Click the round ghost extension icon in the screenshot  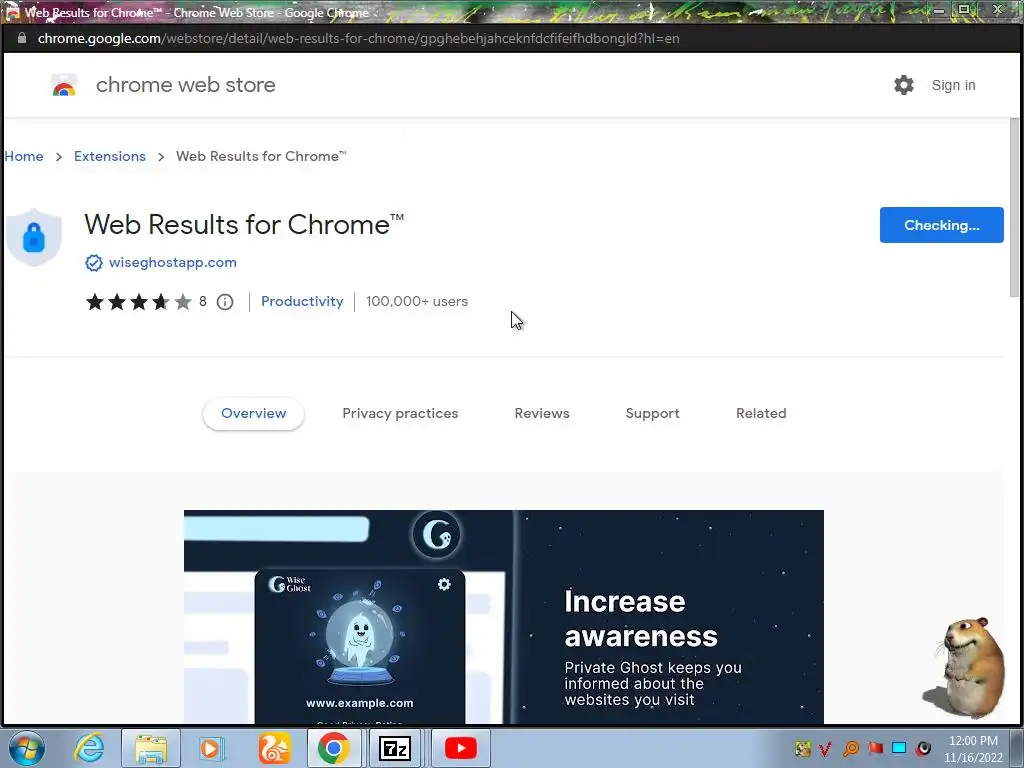pyautogui.click(x=436, y=535)
